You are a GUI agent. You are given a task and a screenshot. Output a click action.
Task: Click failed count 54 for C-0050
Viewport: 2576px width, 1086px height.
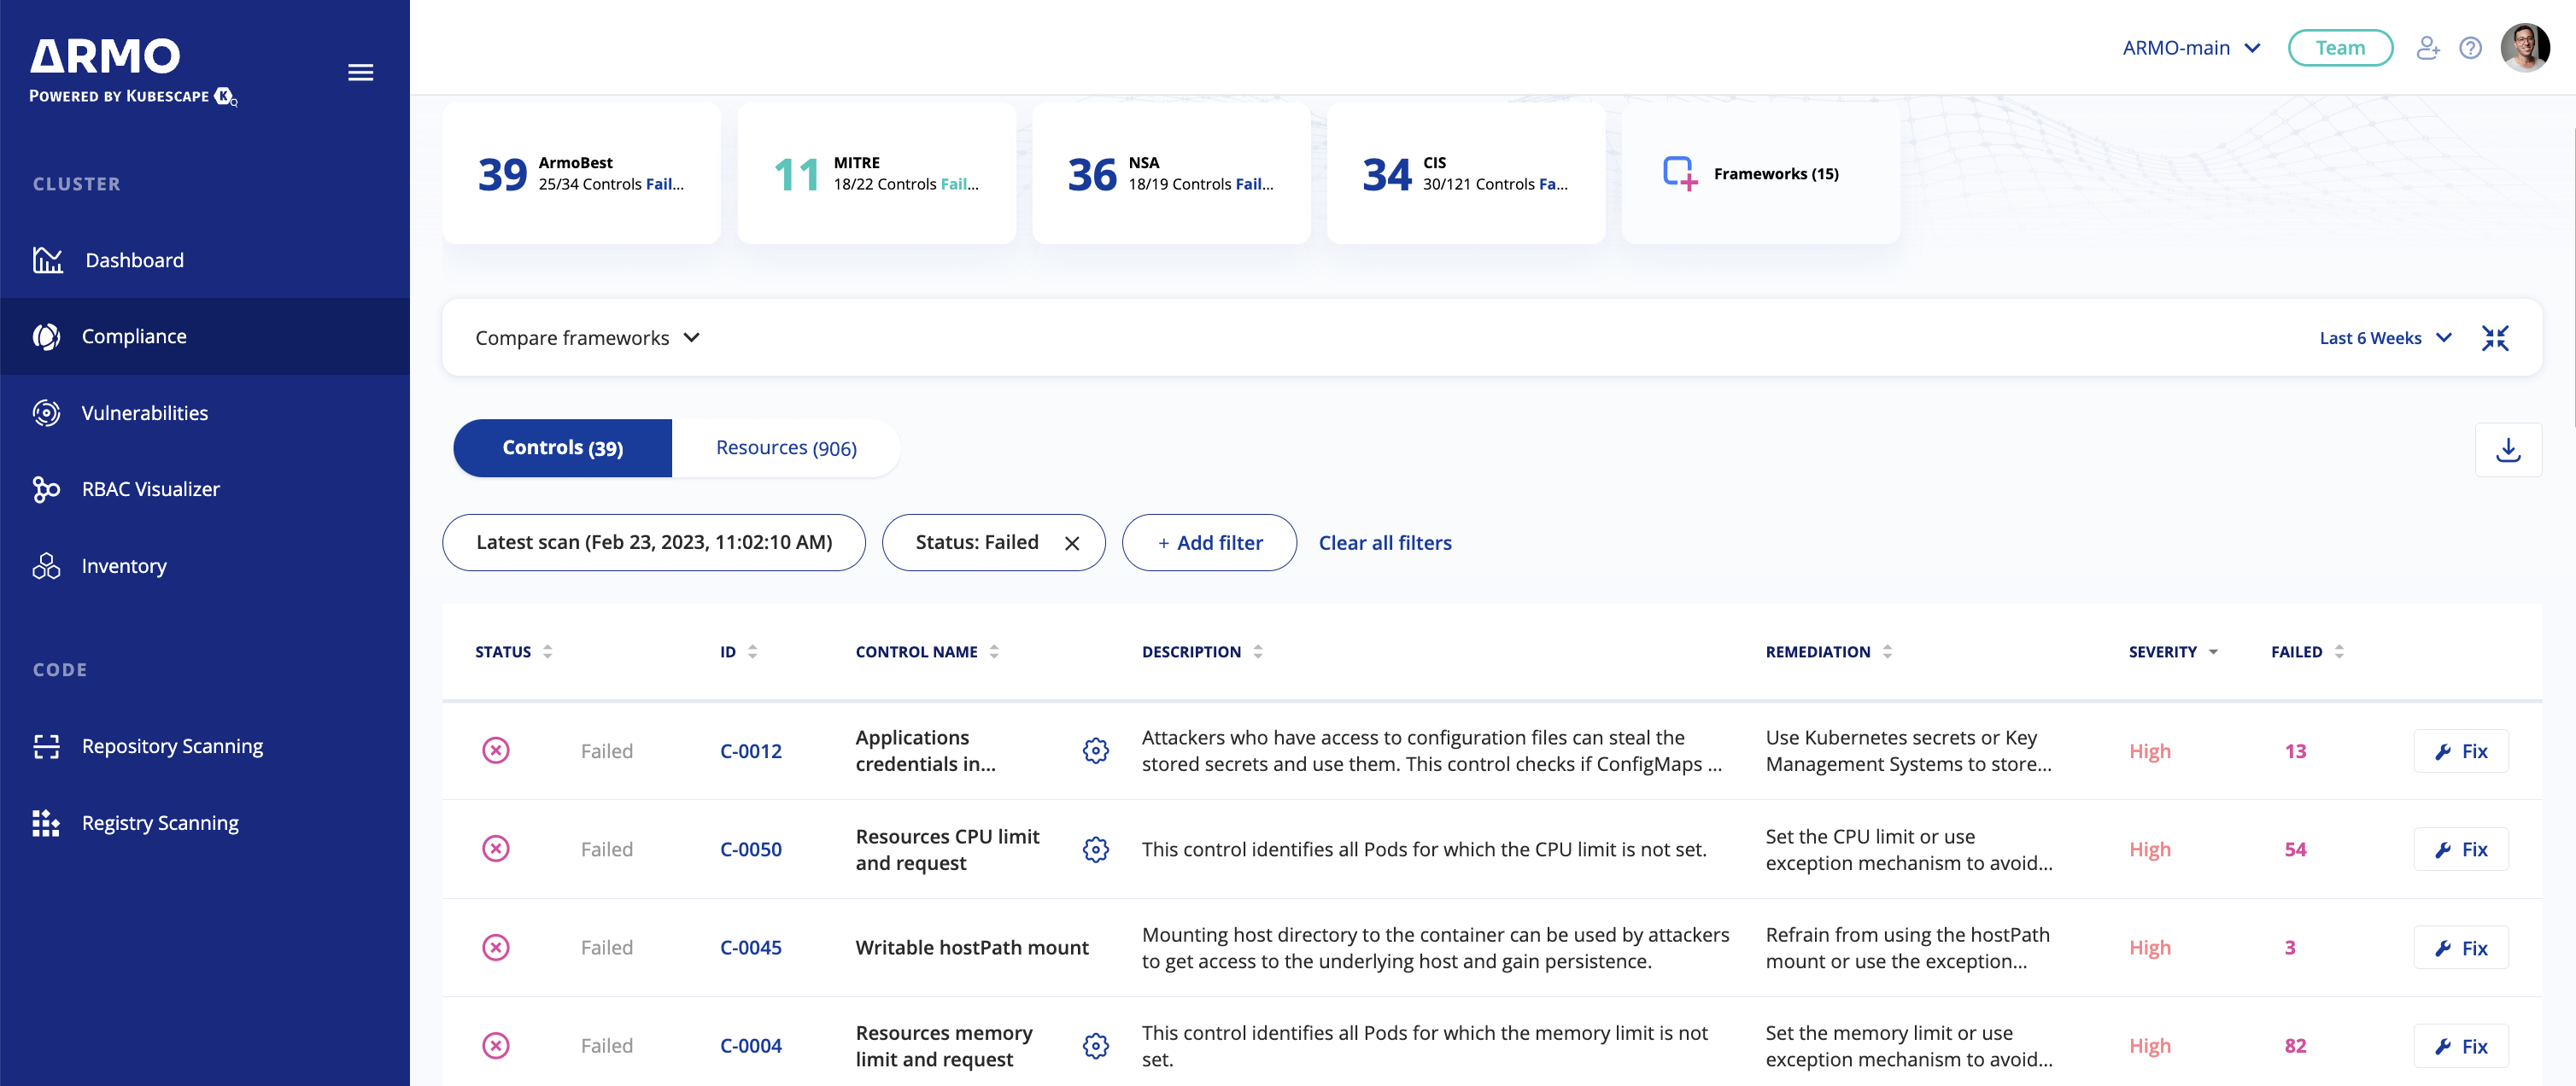[x=2295, y=849]
